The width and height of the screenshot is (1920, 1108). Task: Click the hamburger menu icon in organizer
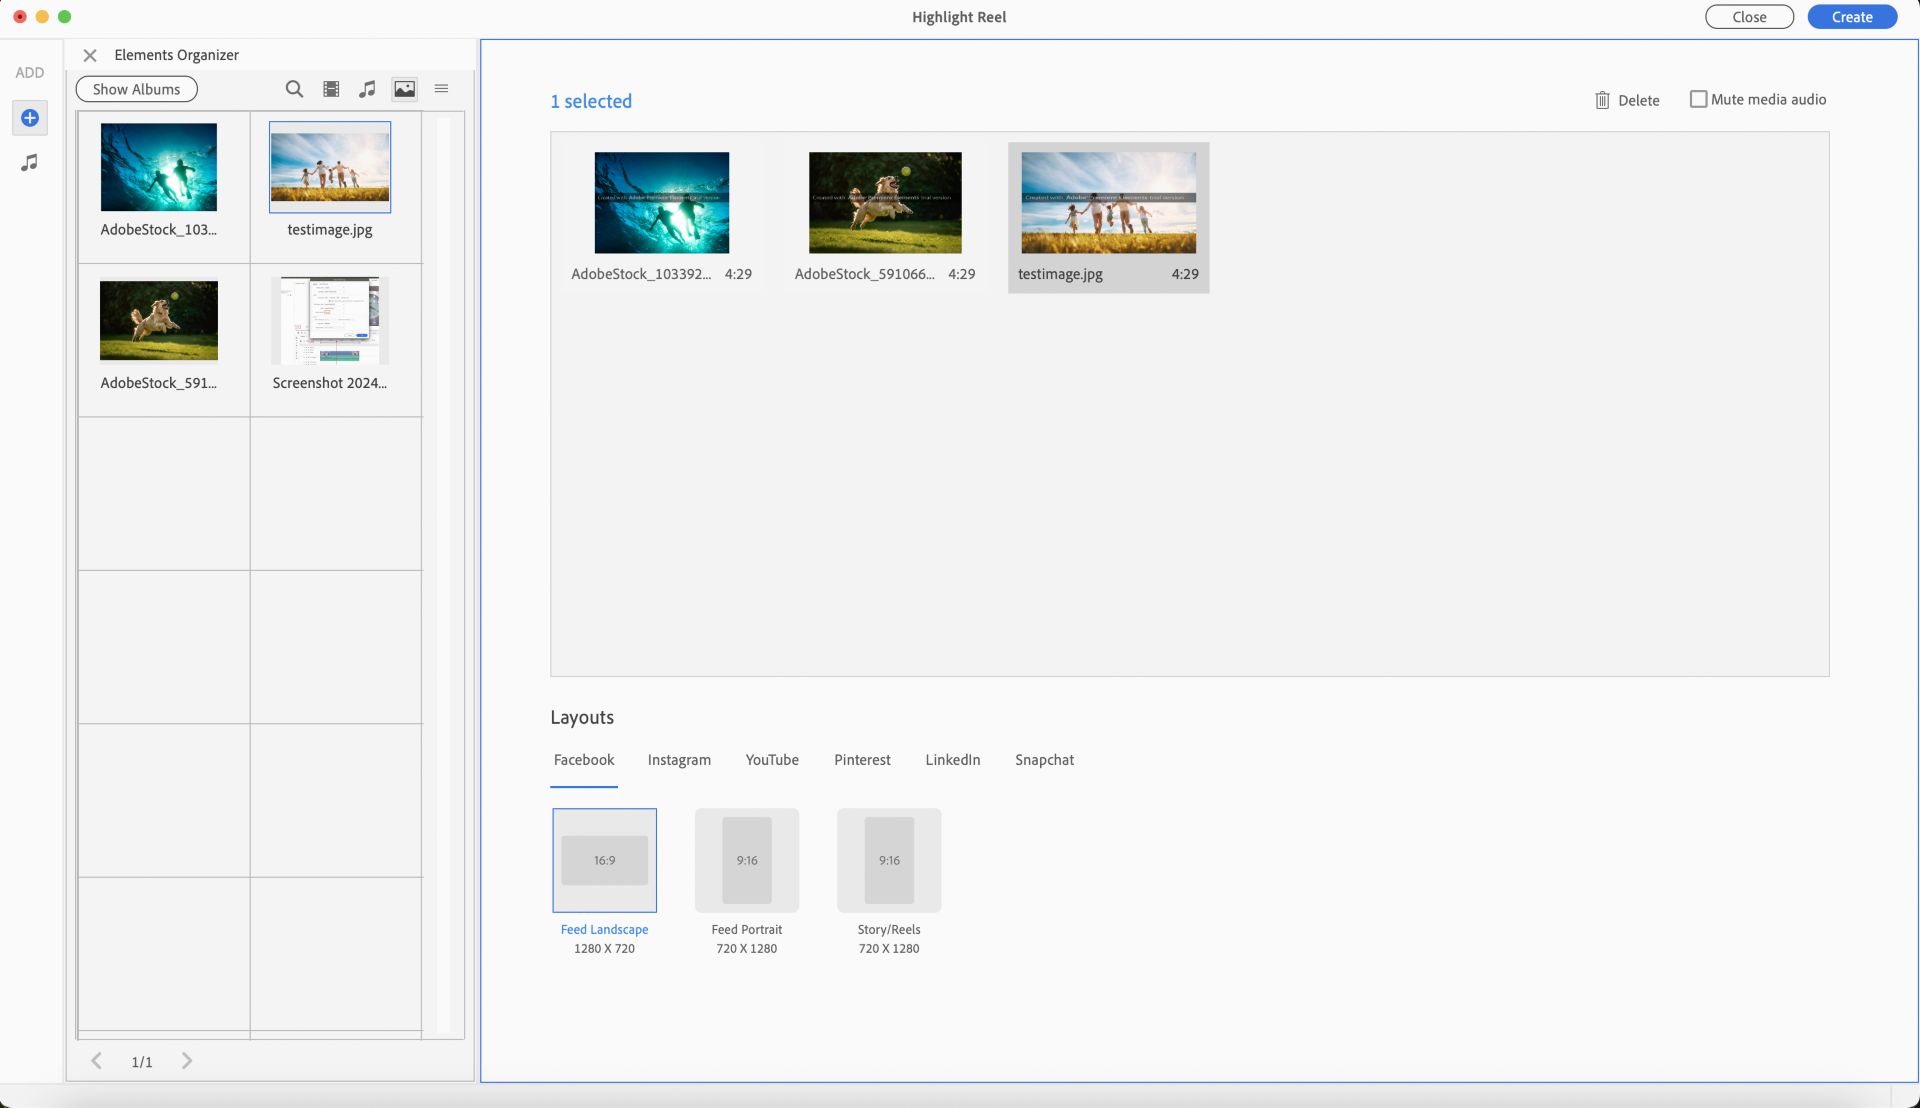442,88
